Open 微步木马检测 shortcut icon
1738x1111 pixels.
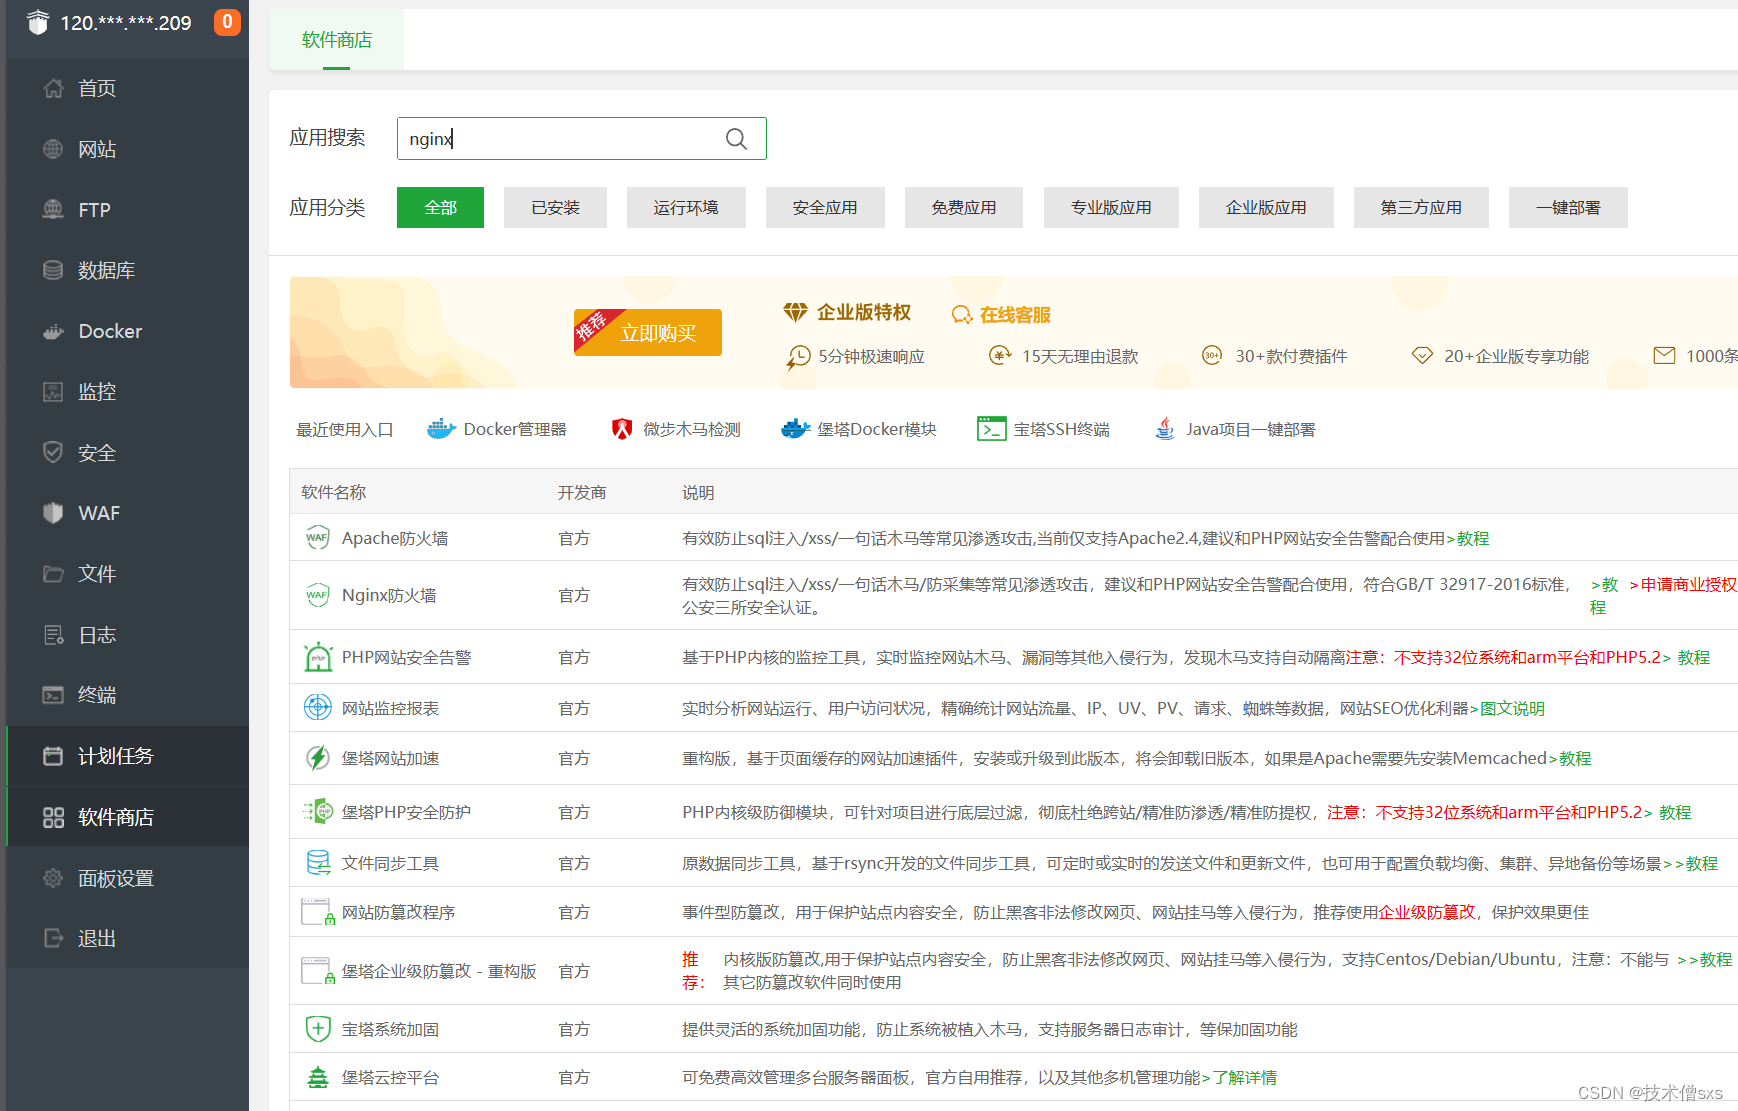(x=622, y=429)
